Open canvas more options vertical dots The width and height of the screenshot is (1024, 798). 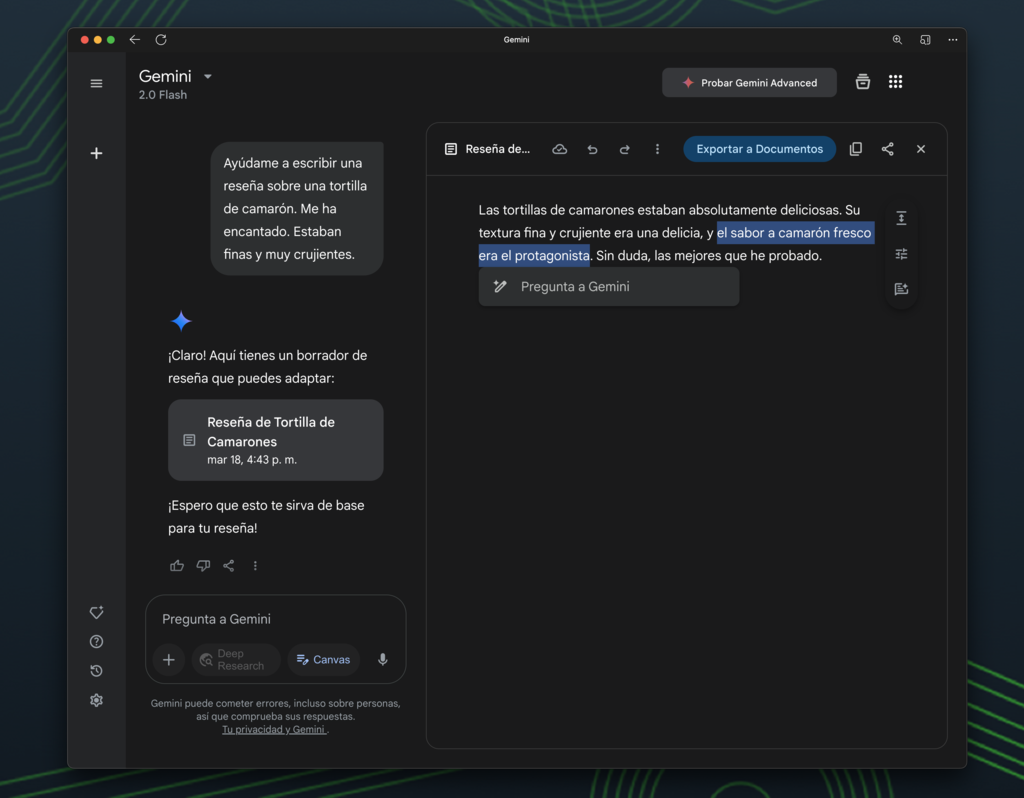click(x=657, y=150)
